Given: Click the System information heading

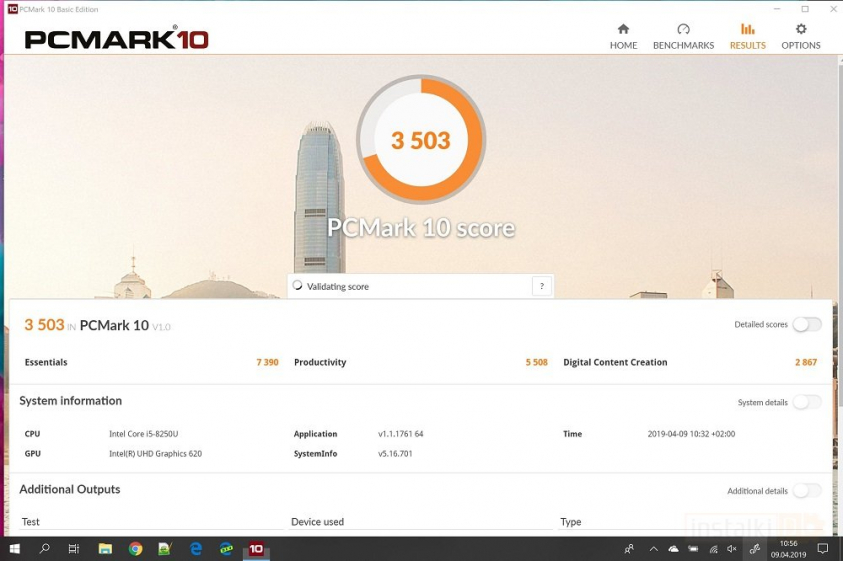Looking at the screenshot, I should click(70, 401).
